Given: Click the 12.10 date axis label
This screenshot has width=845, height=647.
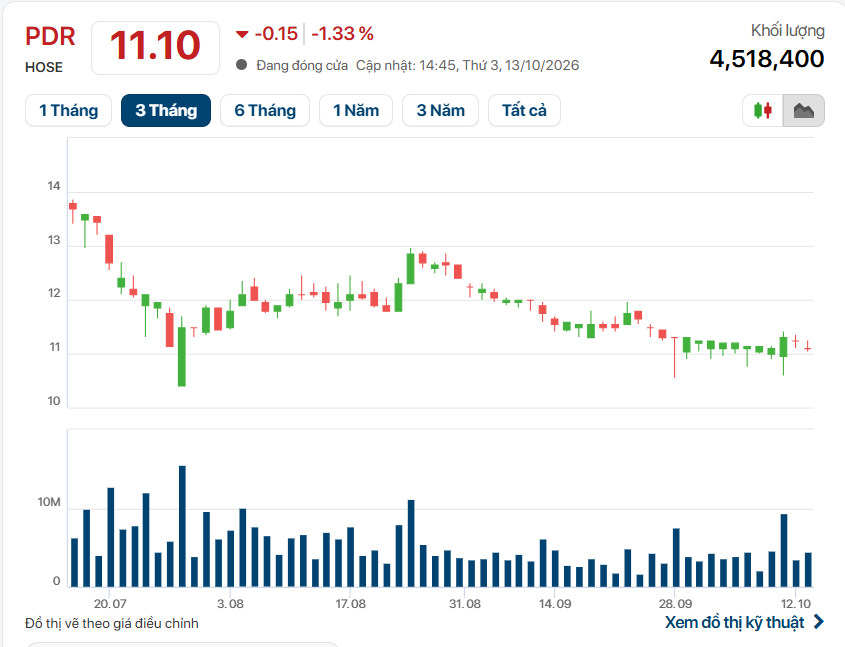Looking at the screenshot, I should tap(795, 604).
